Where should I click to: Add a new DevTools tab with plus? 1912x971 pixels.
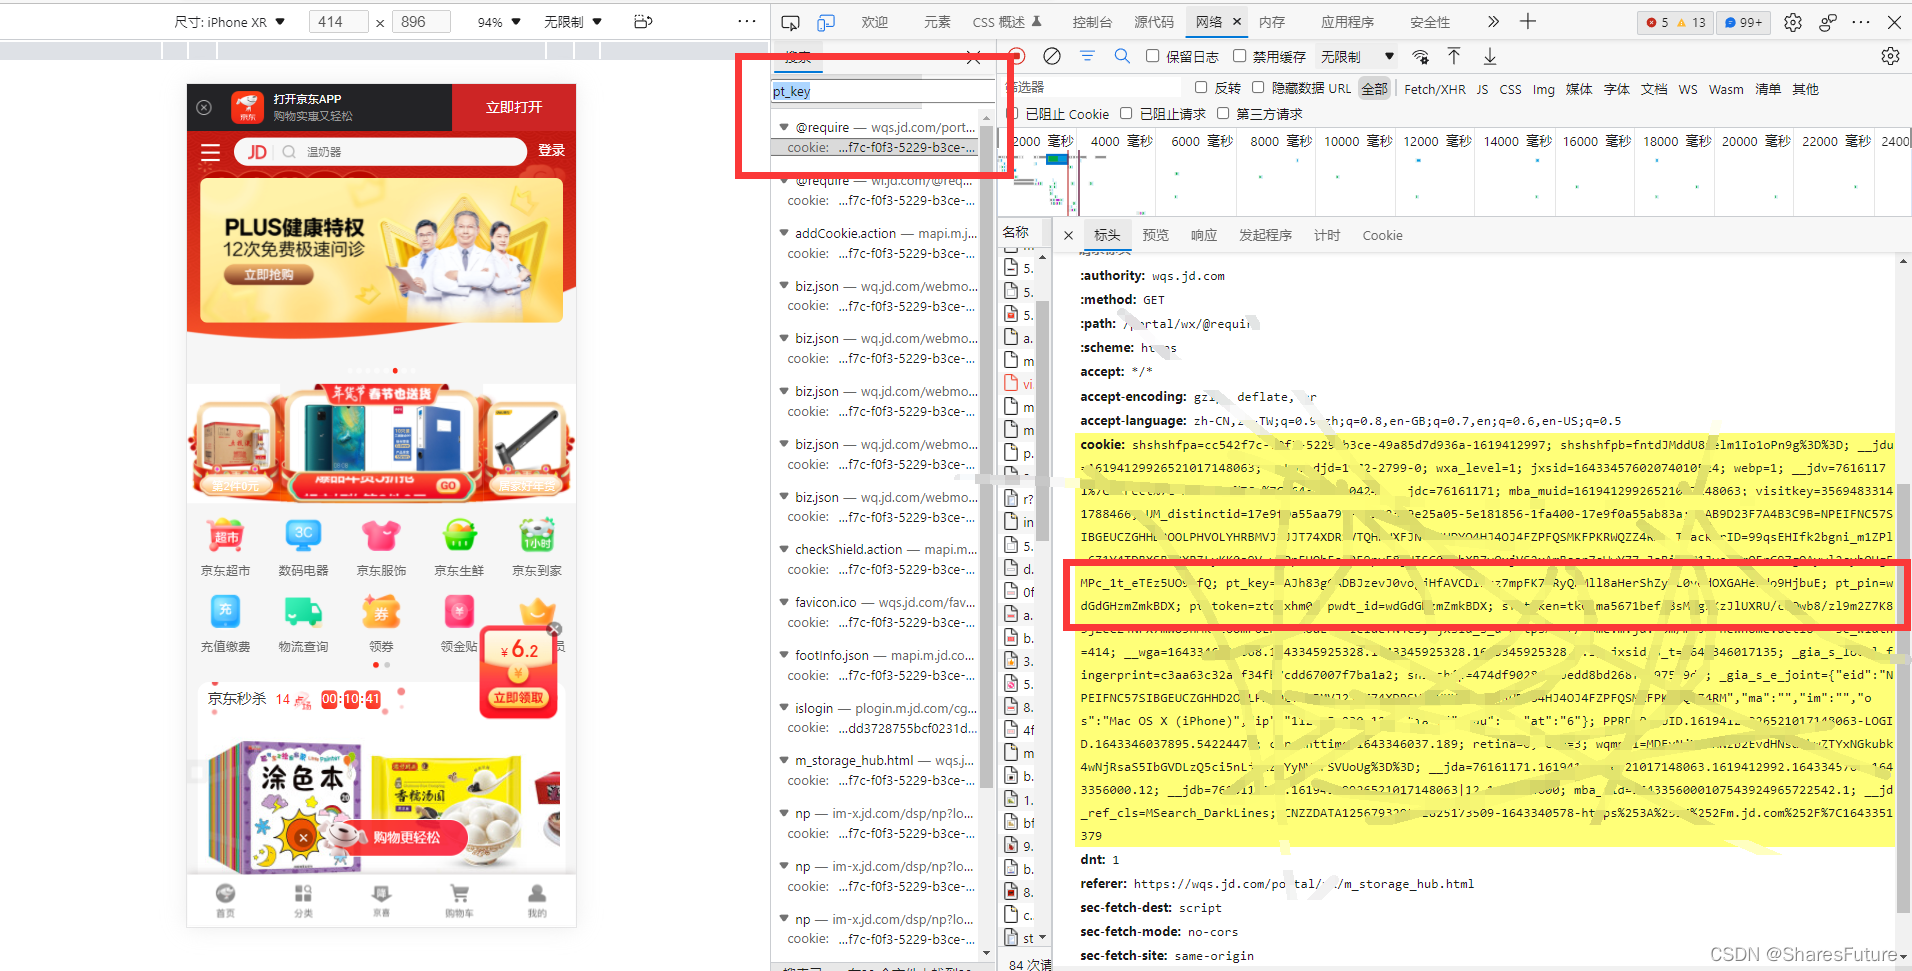1528,22
